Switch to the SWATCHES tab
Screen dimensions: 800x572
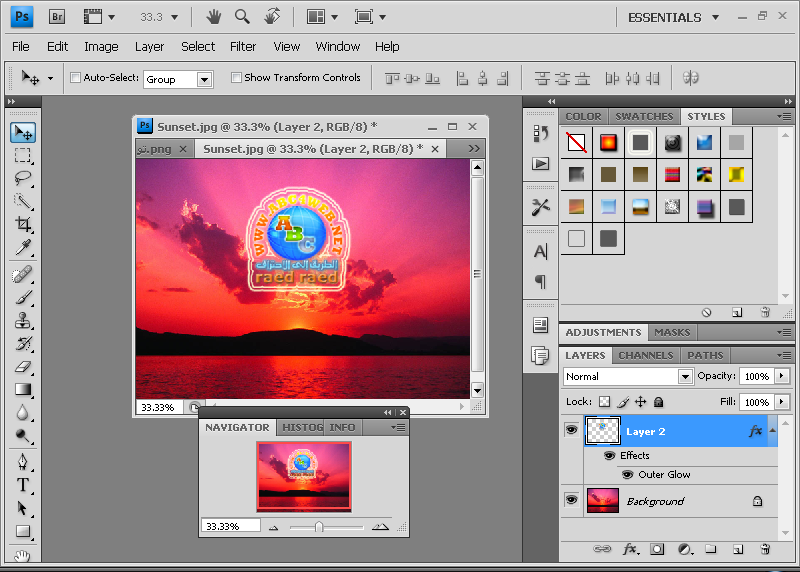(x=644, y=116)
